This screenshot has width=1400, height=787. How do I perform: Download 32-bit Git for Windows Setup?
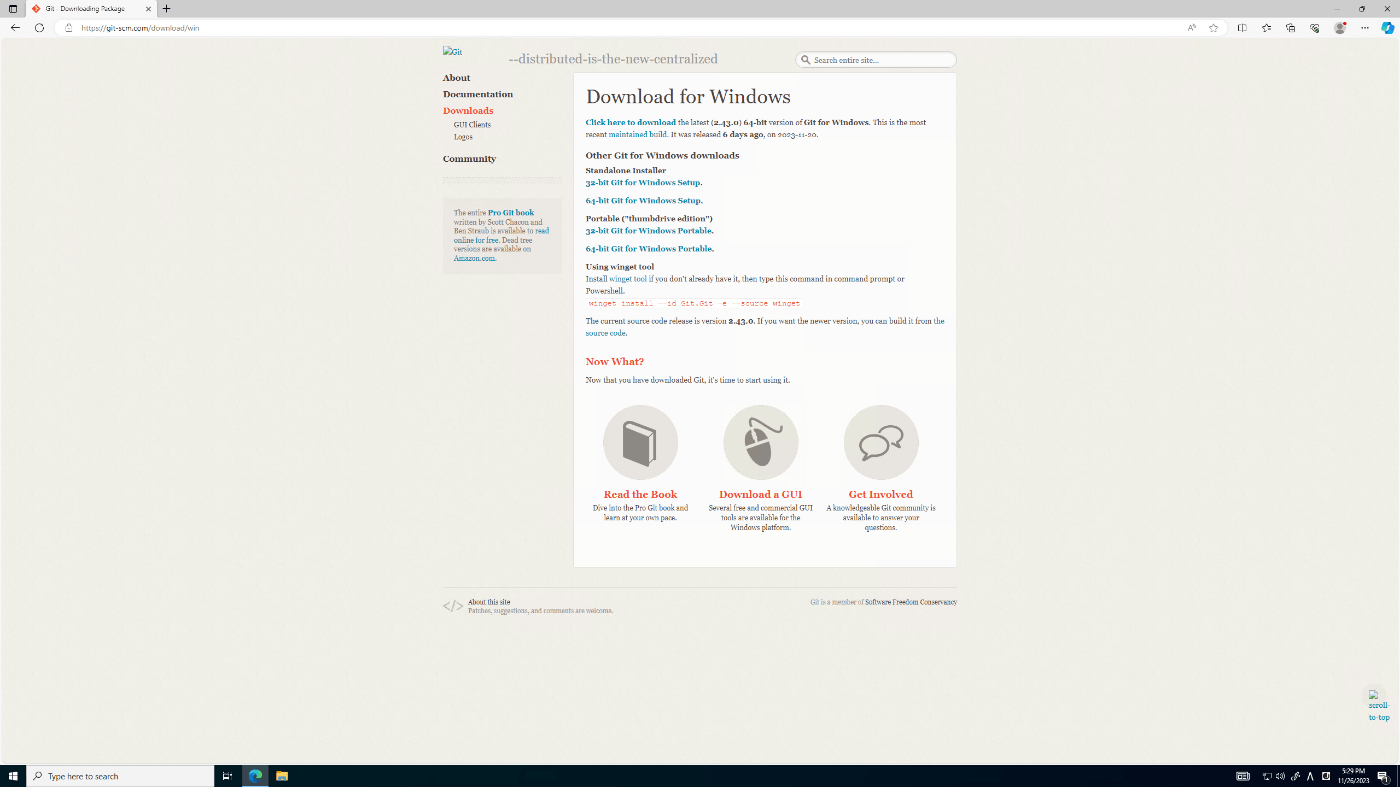(x=644, y=183)
